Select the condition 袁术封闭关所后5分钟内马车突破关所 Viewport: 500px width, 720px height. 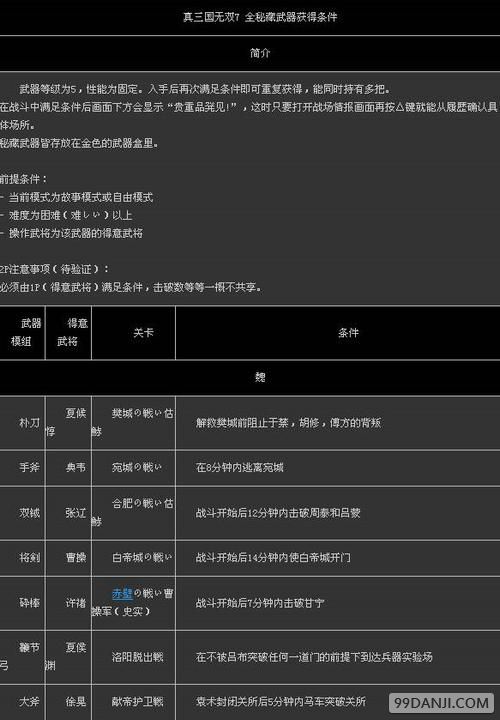coord(281,702)
